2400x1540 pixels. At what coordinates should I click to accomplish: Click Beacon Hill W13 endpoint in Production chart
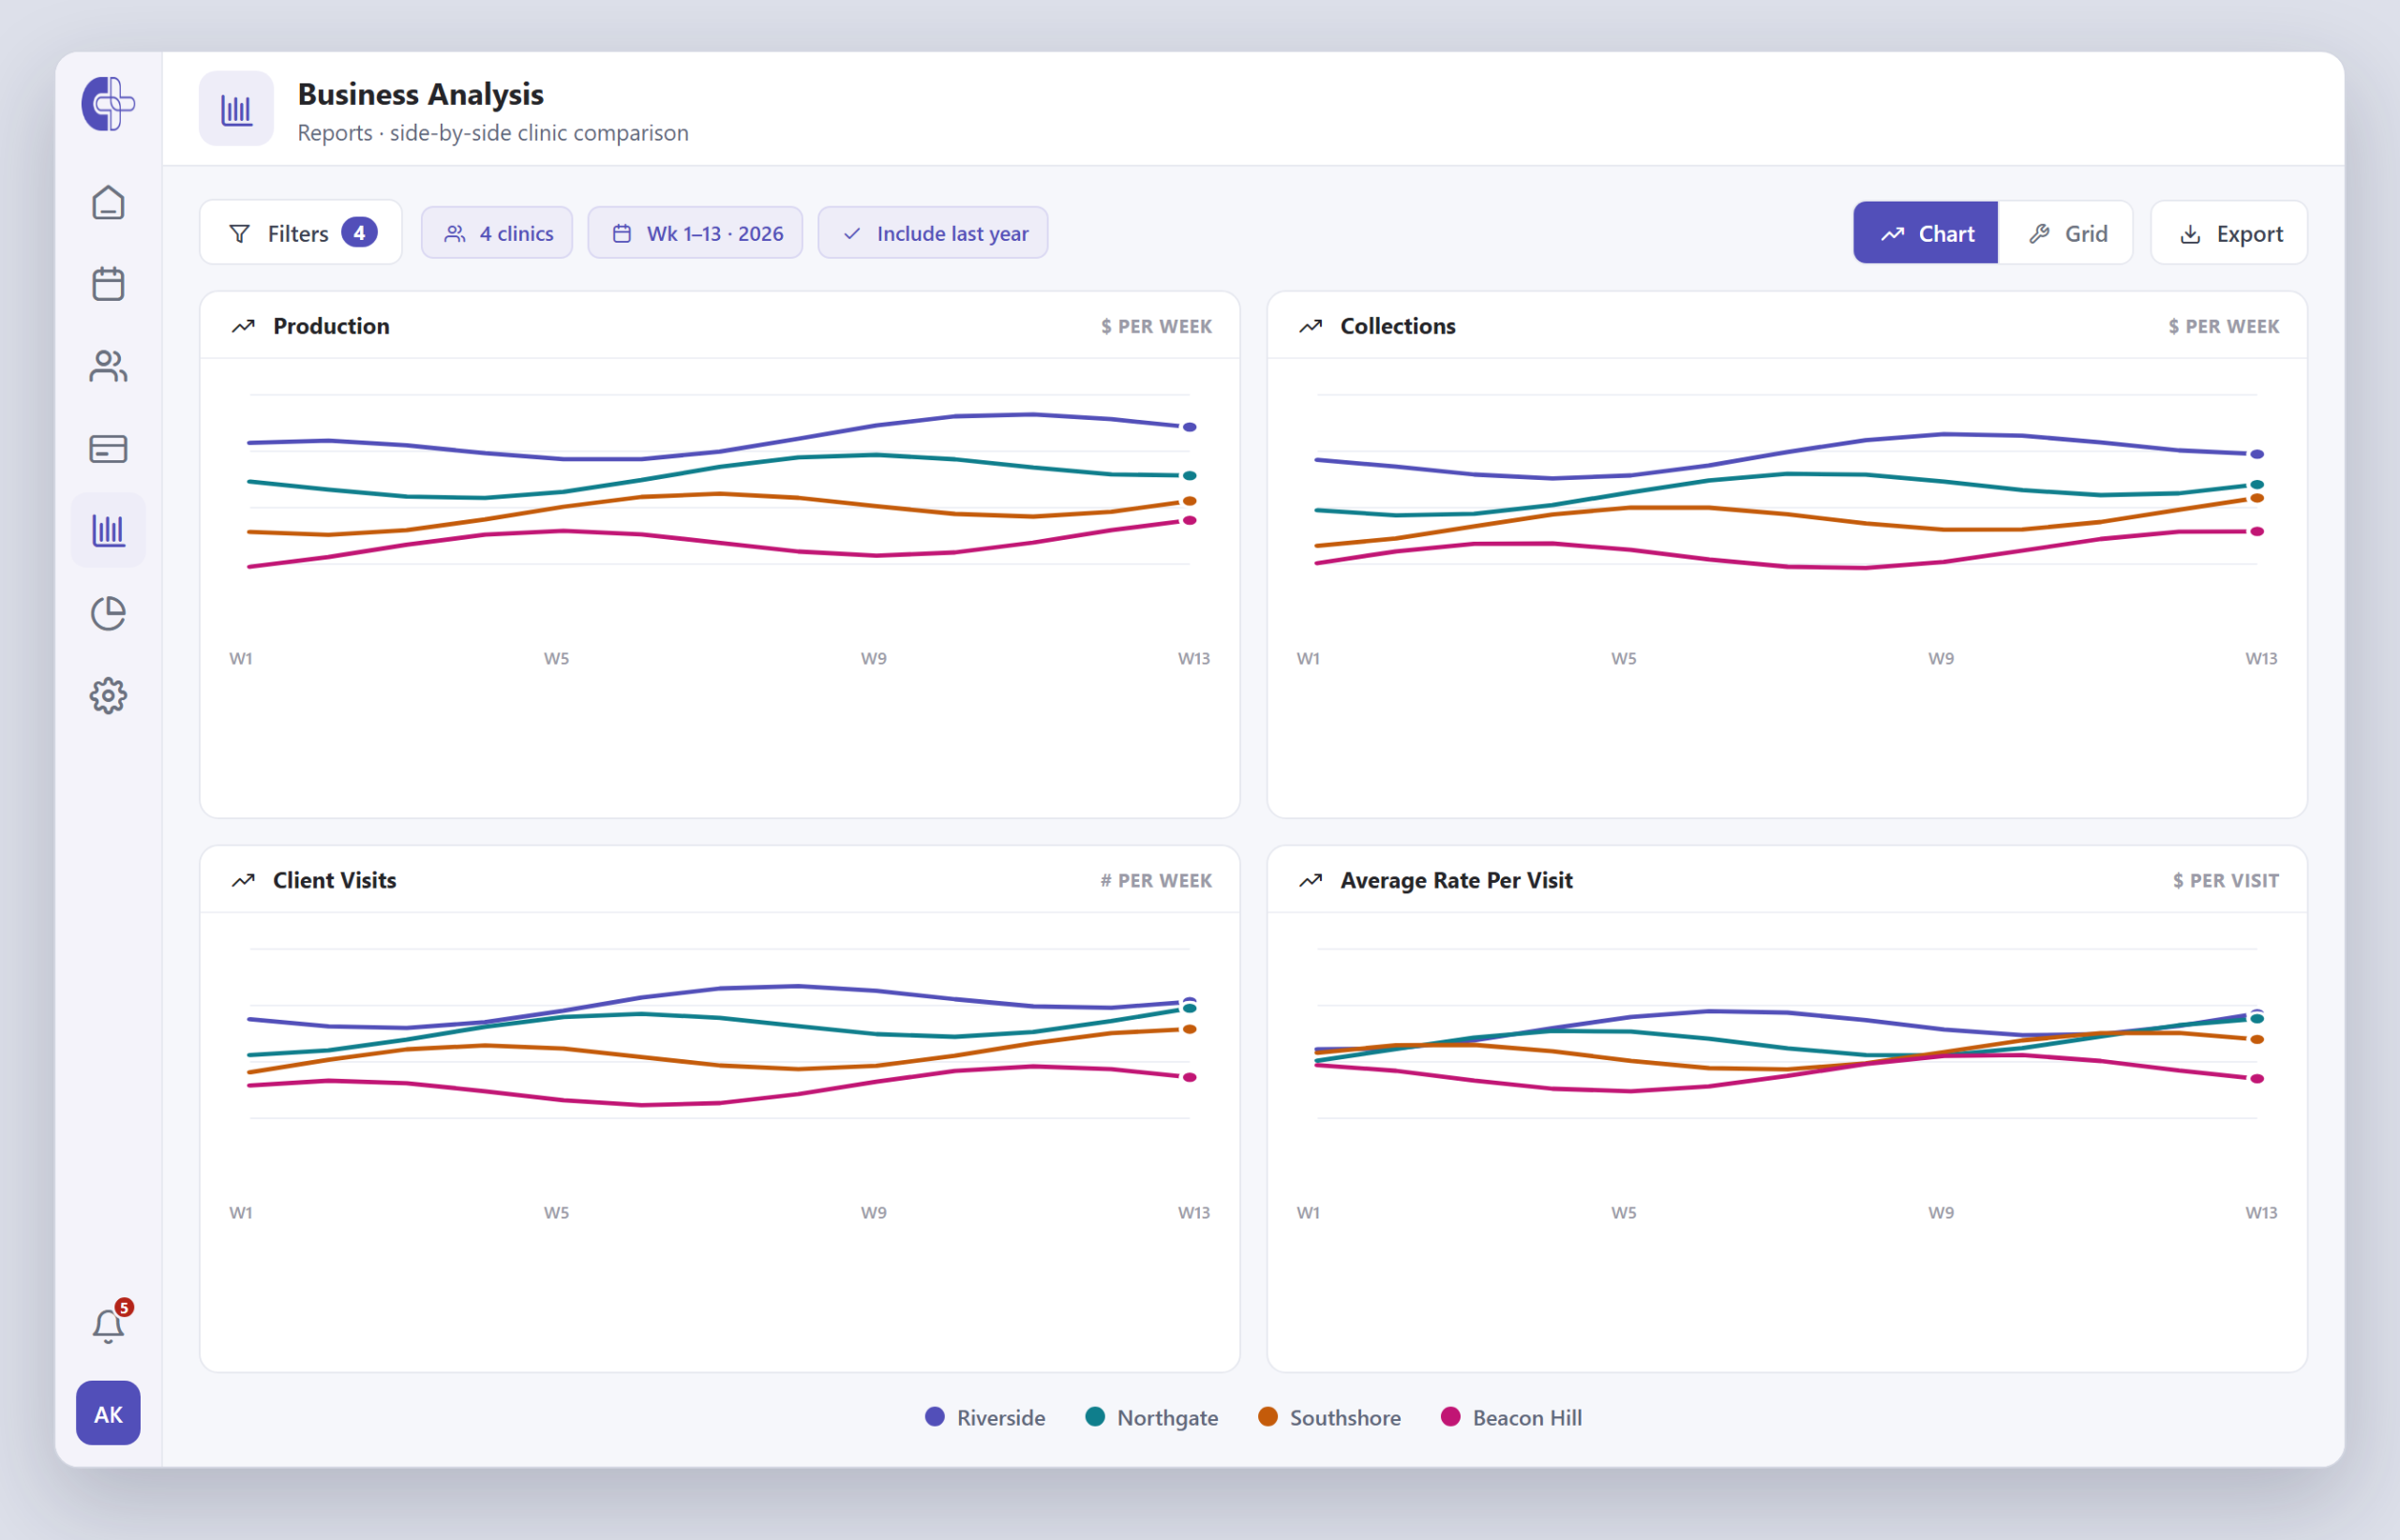coord(1190,520)
